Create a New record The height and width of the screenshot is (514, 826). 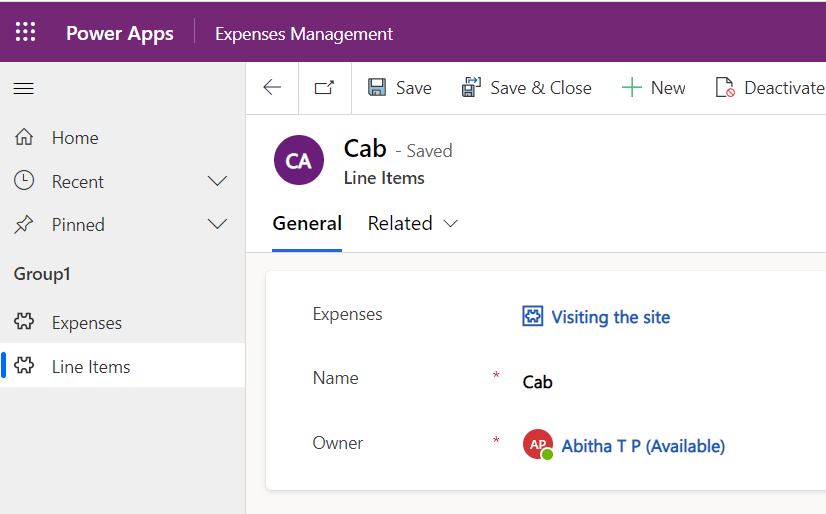pyautogui.click(x=654, y=88)
